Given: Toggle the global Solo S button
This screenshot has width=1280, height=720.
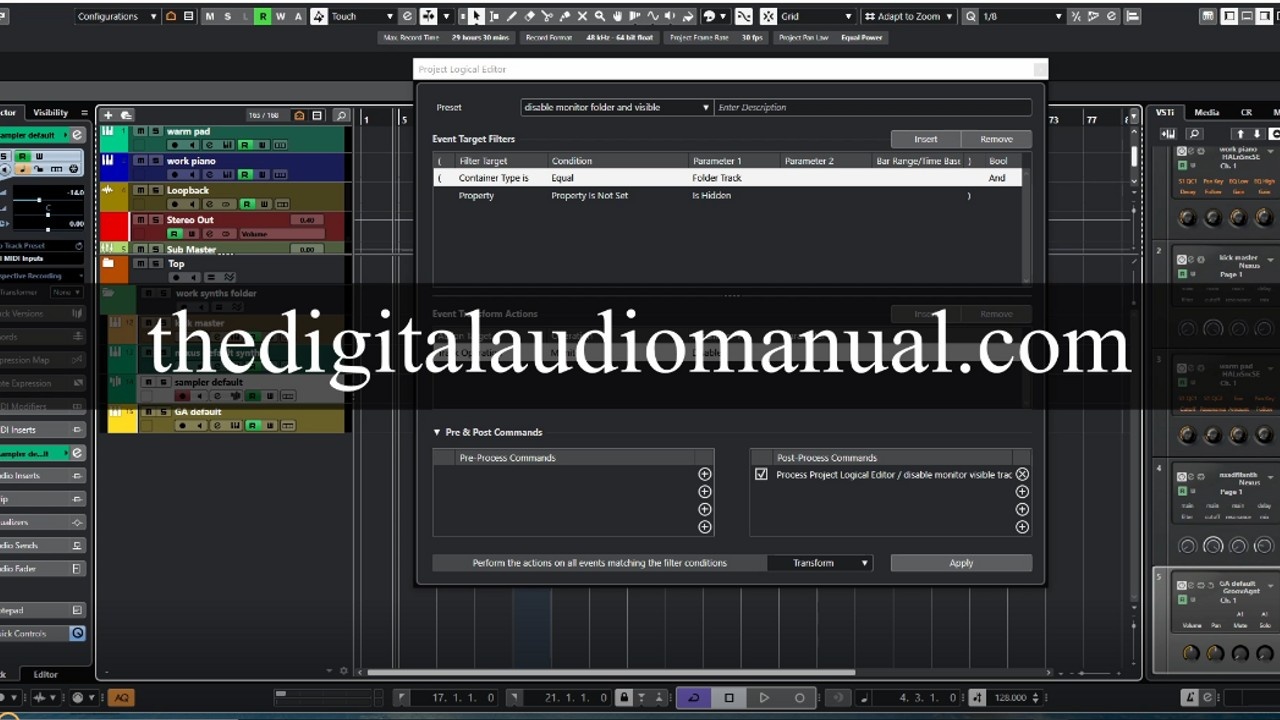Looking at the screenshot, I should click(227, 16).
